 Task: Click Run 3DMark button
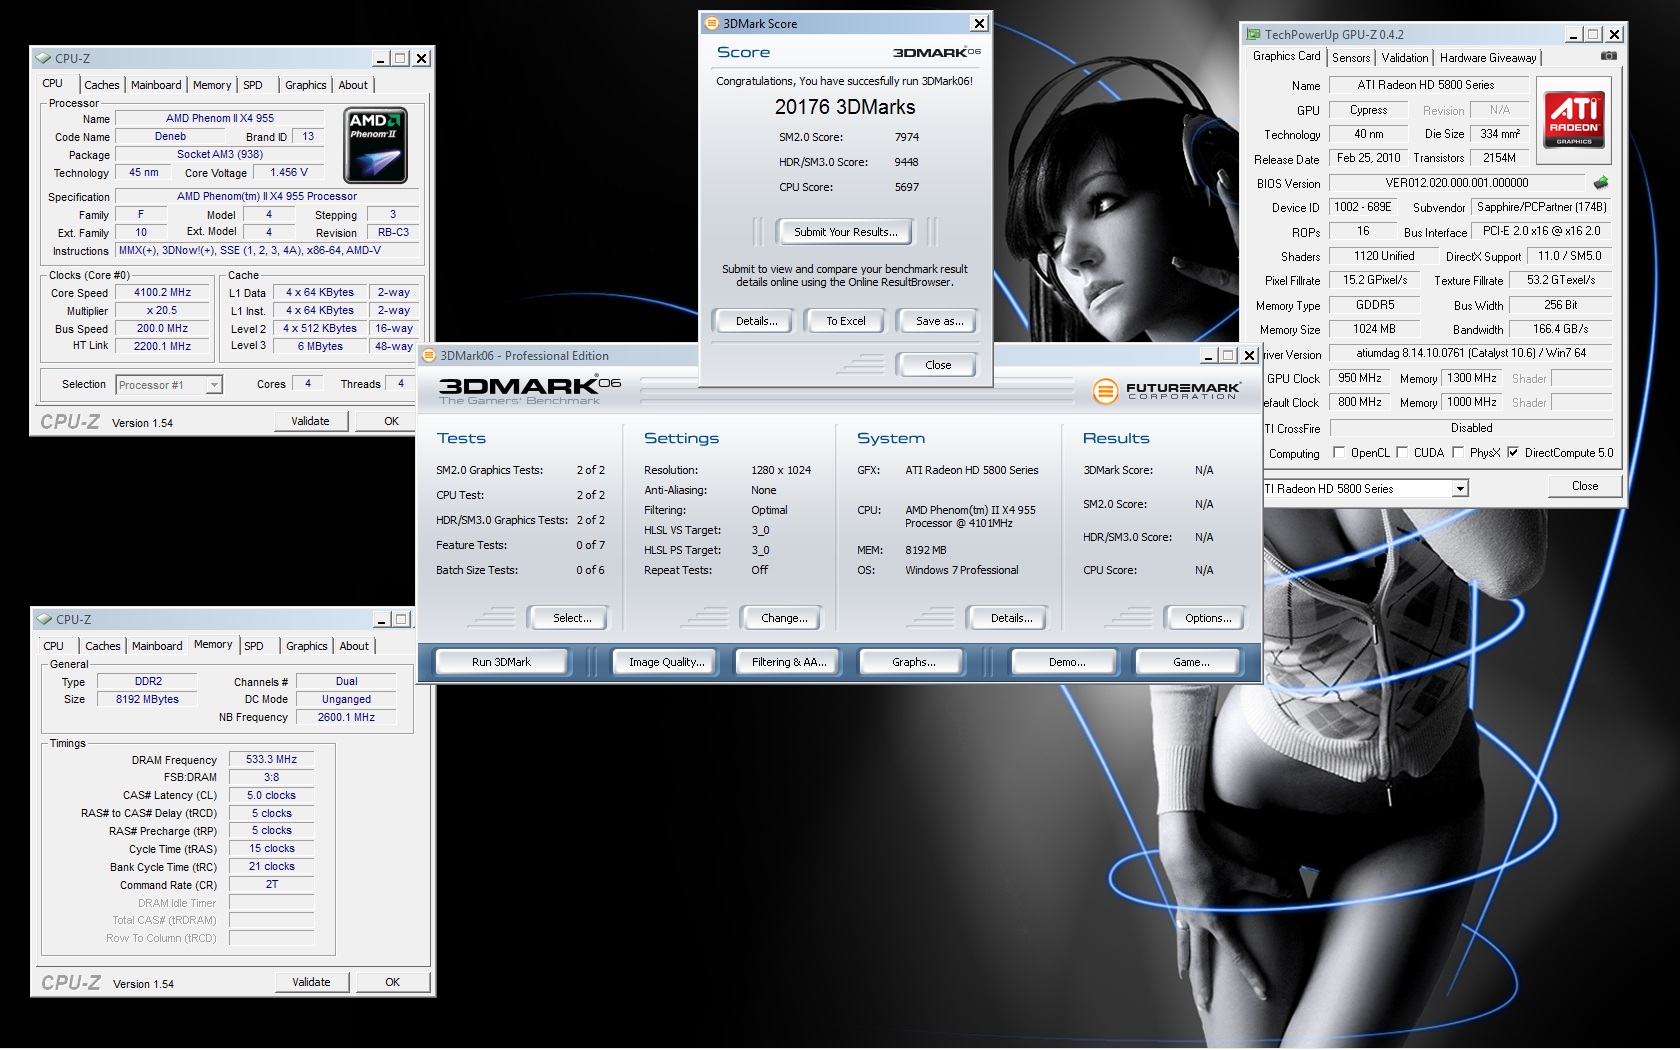501,662
